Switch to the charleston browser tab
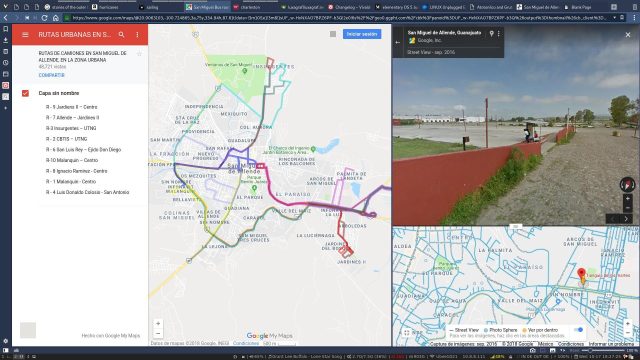 click(x=247, y=7)
